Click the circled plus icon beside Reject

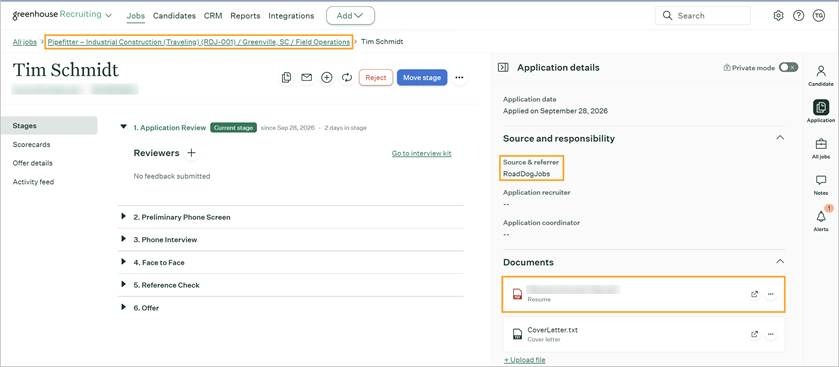click(326, 78)
